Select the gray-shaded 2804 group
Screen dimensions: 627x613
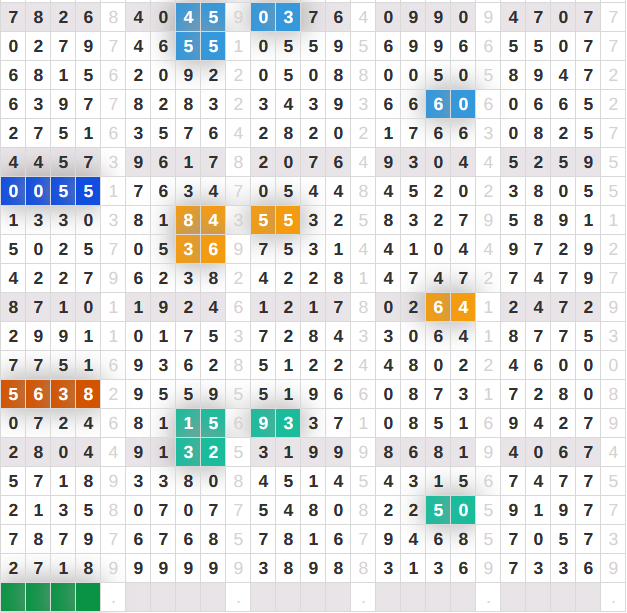tap(50, 452)
